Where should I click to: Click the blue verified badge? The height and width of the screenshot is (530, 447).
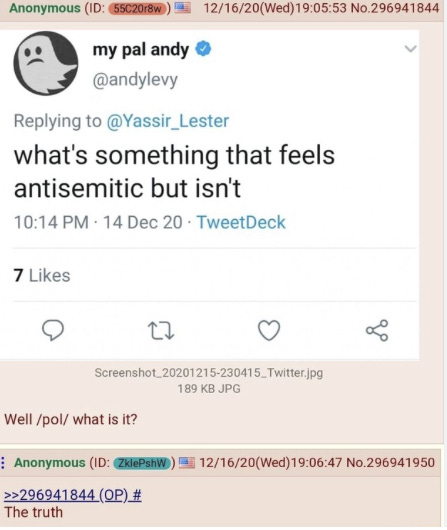204,49
